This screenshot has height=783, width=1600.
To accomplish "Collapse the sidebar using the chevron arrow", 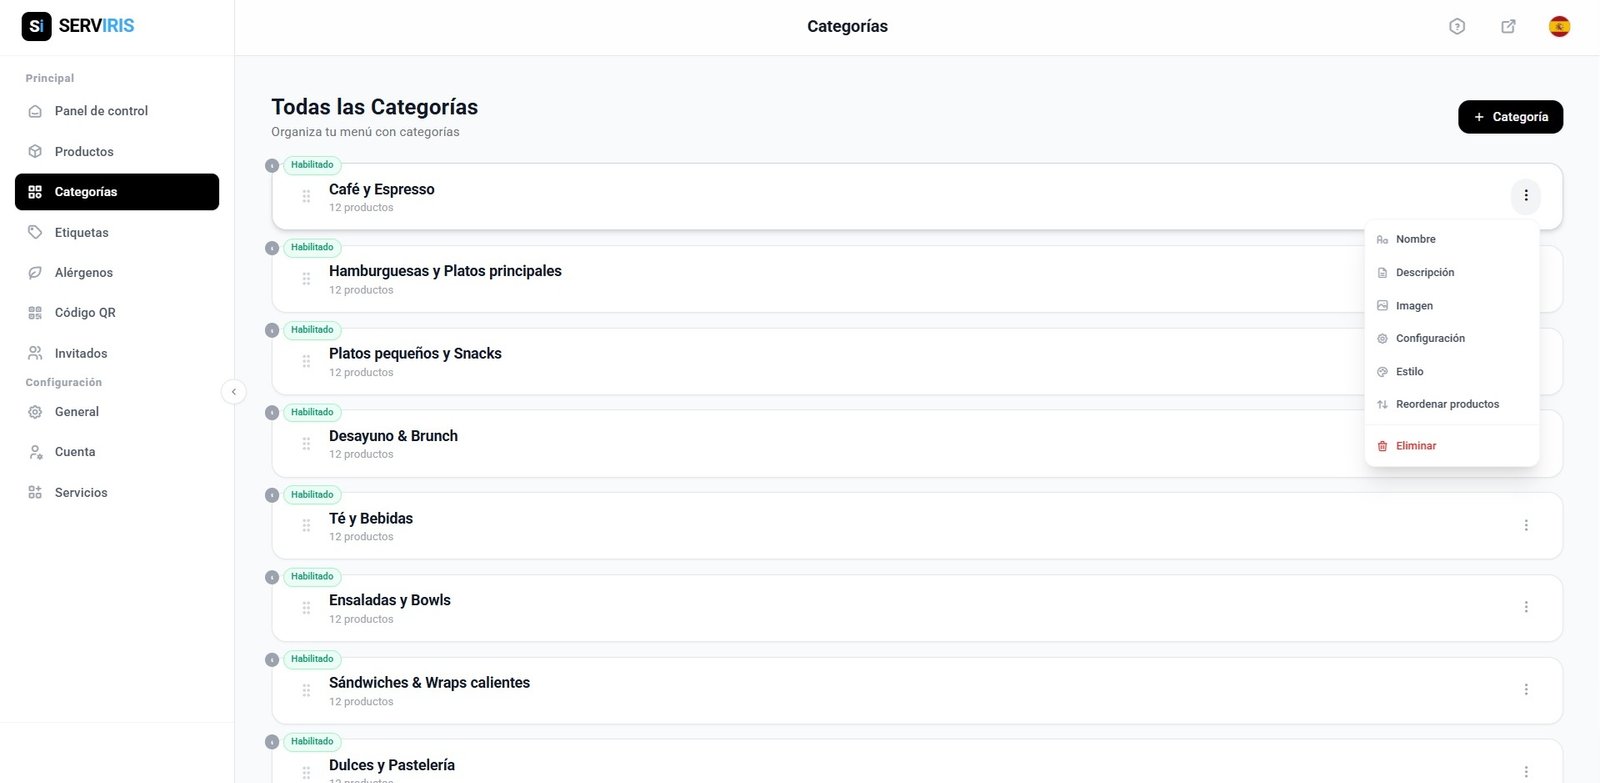I will click(x=233, y=391).
